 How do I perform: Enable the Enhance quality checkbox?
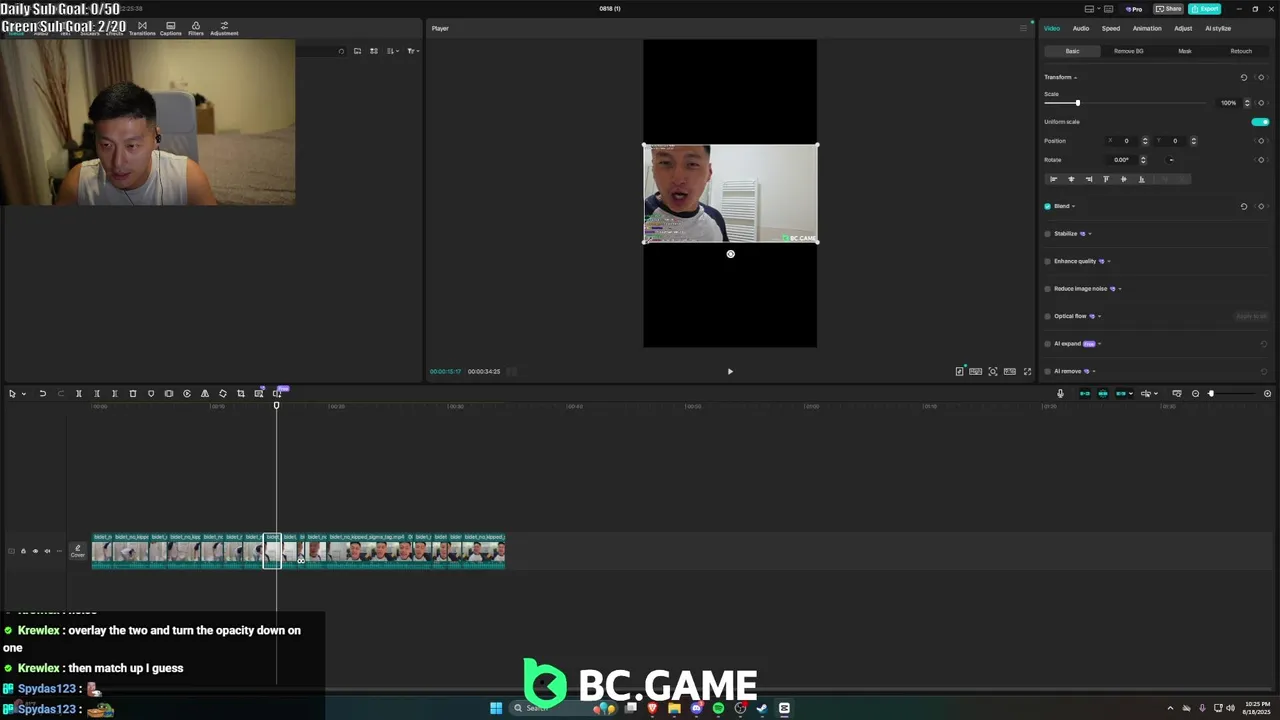pos(1048,262)
